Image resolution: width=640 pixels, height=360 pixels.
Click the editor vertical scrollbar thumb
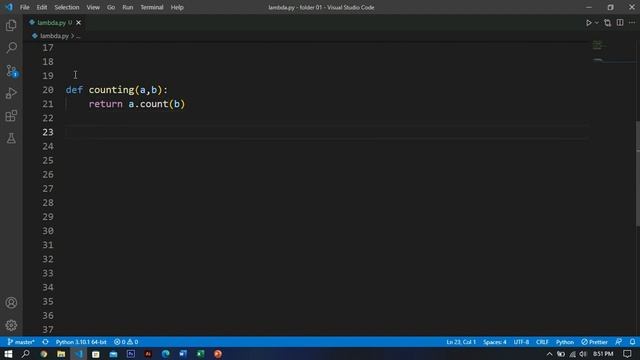click(x=638, y=173)
